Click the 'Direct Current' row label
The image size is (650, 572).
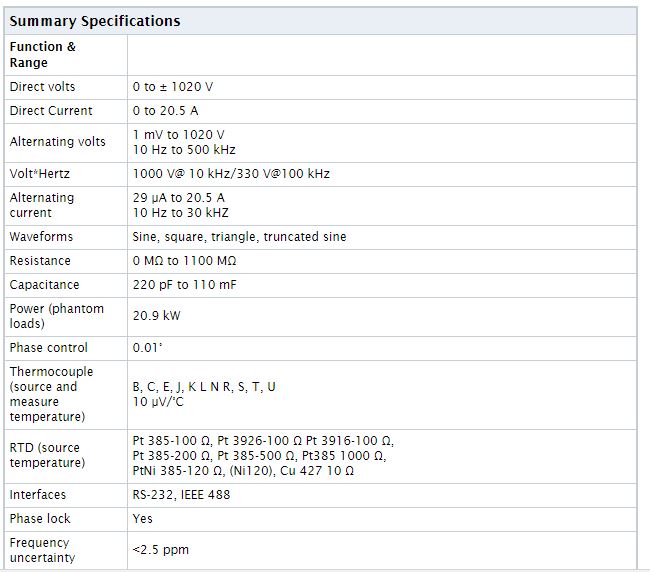(x=51, y=111)
